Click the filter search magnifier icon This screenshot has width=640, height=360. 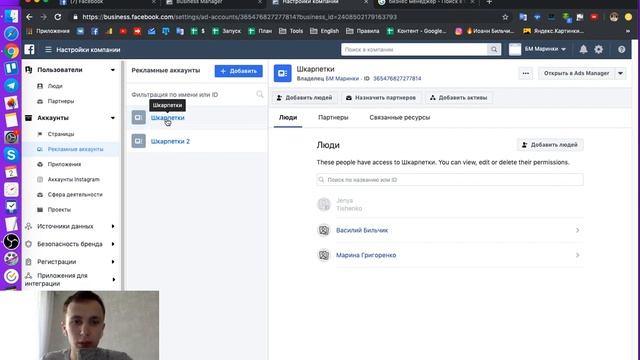coord(260,94)
